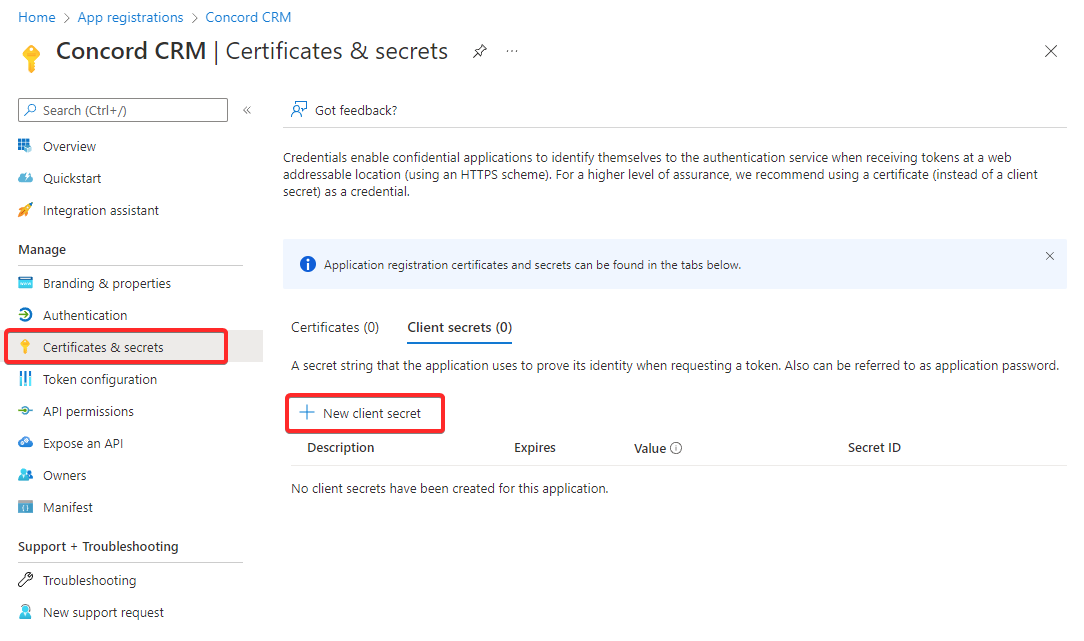The height and width of the screenshot is (641, 1084).
Task: Stay on the Client secrets tab
Action: [459, 327]
